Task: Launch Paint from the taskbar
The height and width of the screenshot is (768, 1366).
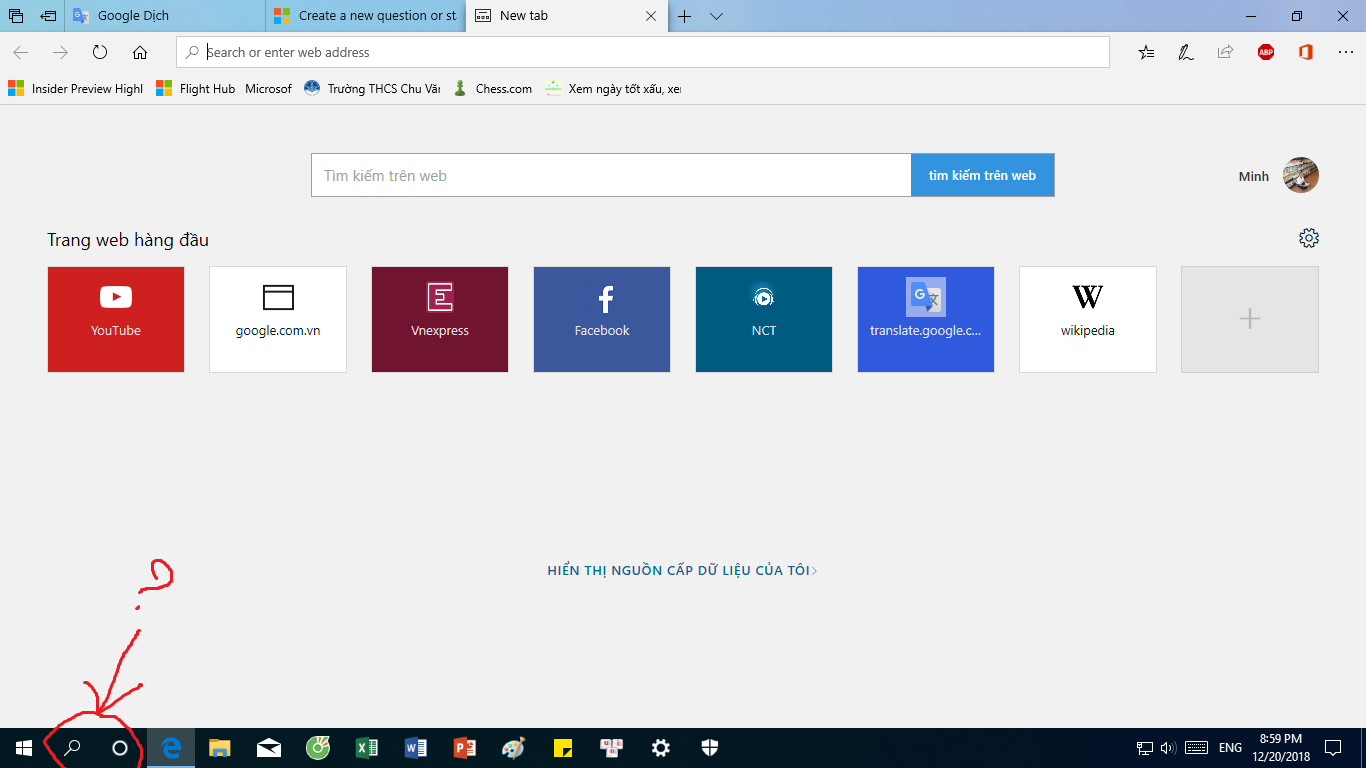Action: (513, 748)
